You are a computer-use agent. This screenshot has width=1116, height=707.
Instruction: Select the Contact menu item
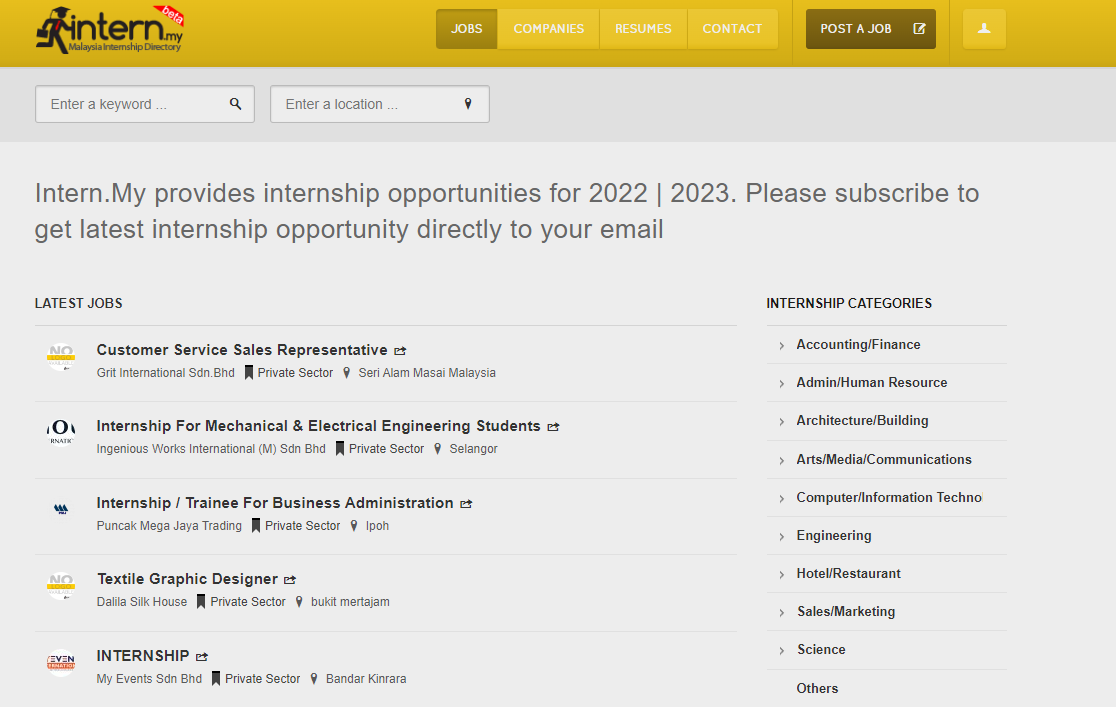(x=732, y=29)
